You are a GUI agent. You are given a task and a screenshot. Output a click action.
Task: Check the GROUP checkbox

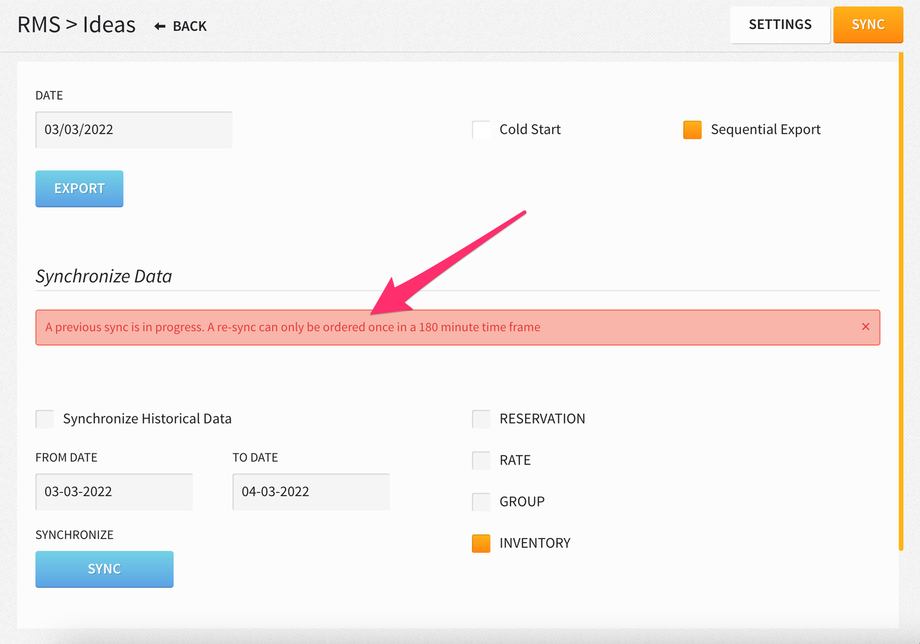coord(481,502)
